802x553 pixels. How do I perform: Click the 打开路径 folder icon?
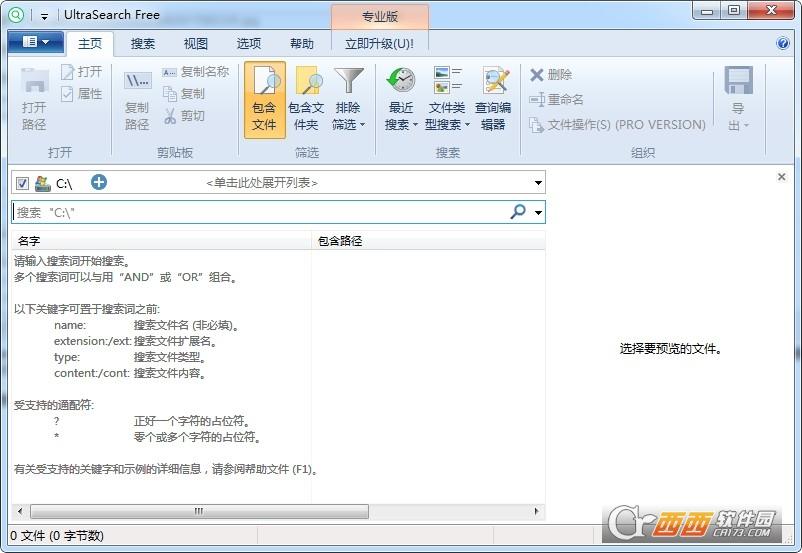click(34, 99)
